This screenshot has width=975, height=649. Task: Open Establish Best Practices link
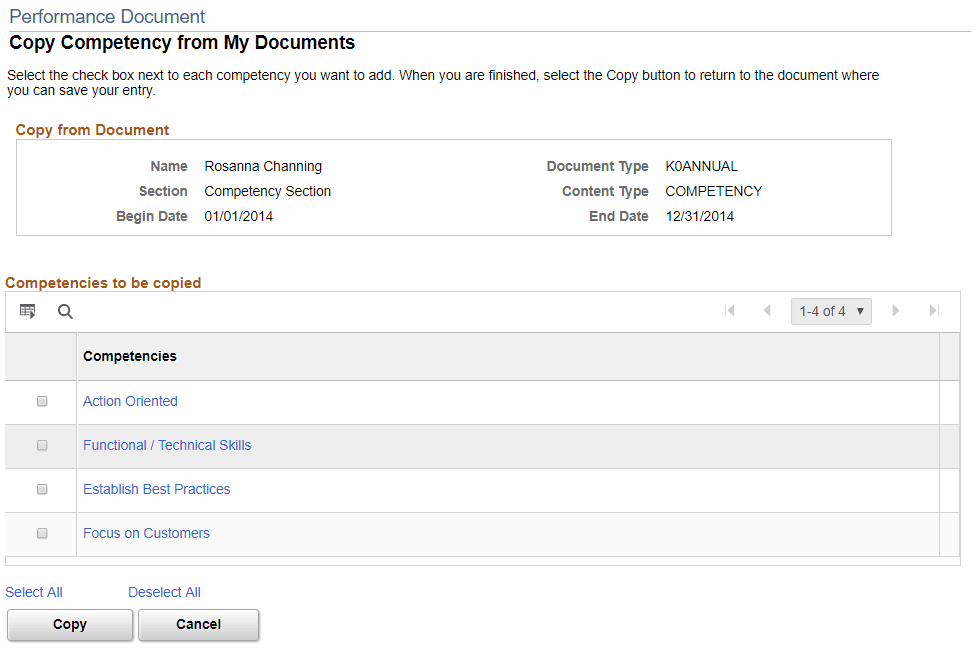[x=156, y=489]
